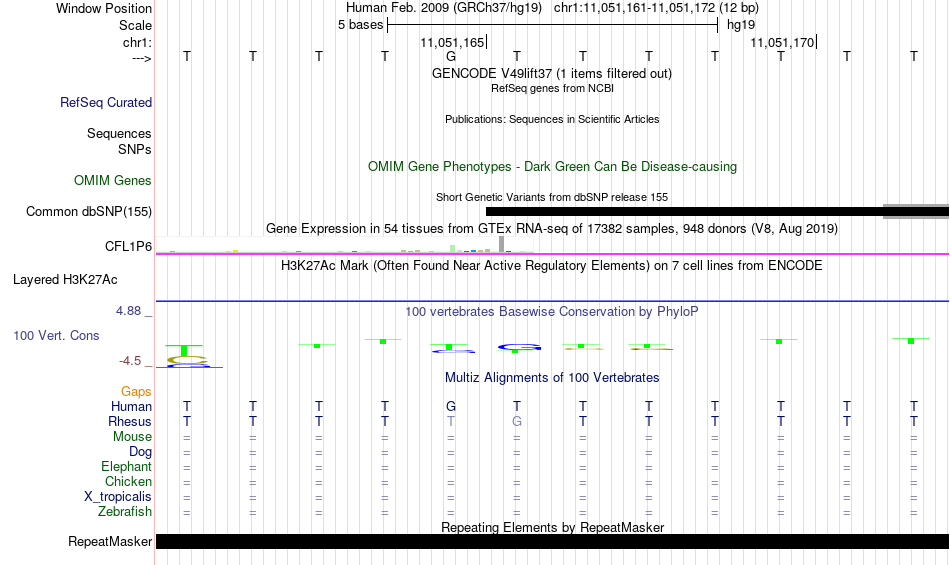Click the GENCODE V49lift37 track title
The width and height of the screenshot is (950, 565).
552,74
